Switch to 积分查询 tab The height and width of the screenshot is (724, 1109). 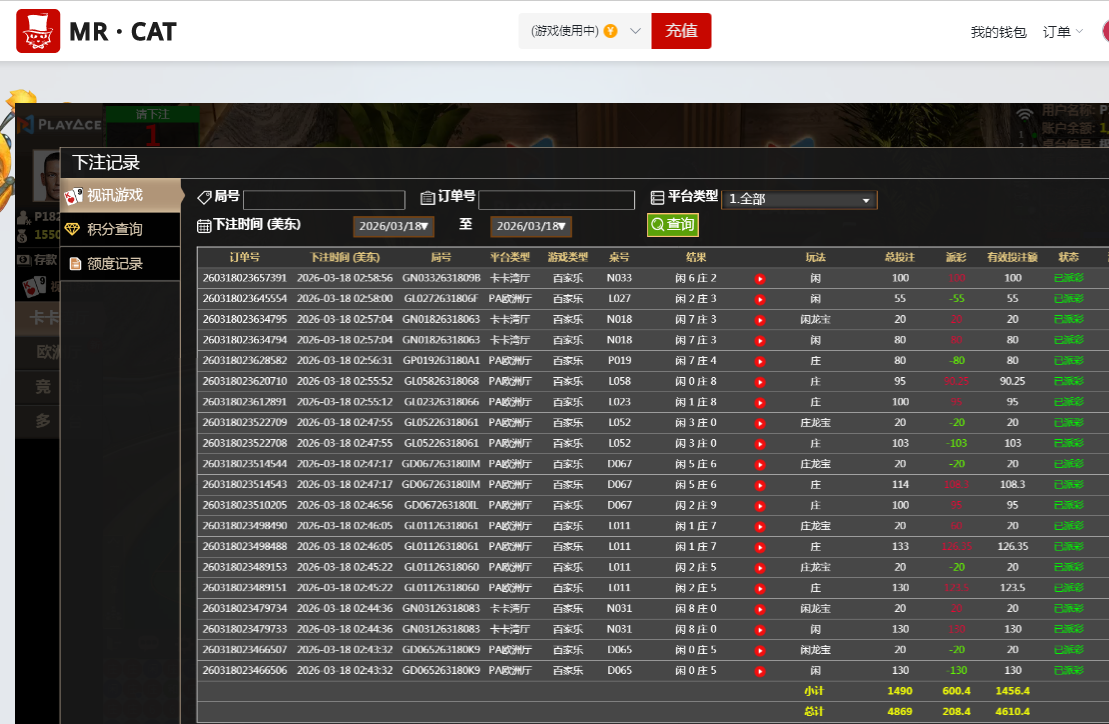115,229
